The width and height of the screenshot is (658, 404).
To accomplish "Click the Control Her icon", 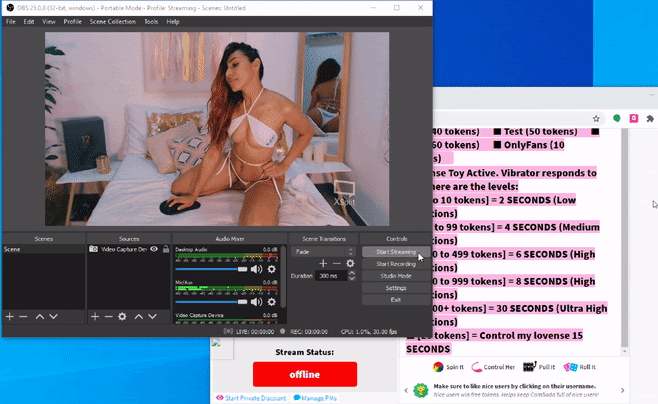I will [476, 367].
